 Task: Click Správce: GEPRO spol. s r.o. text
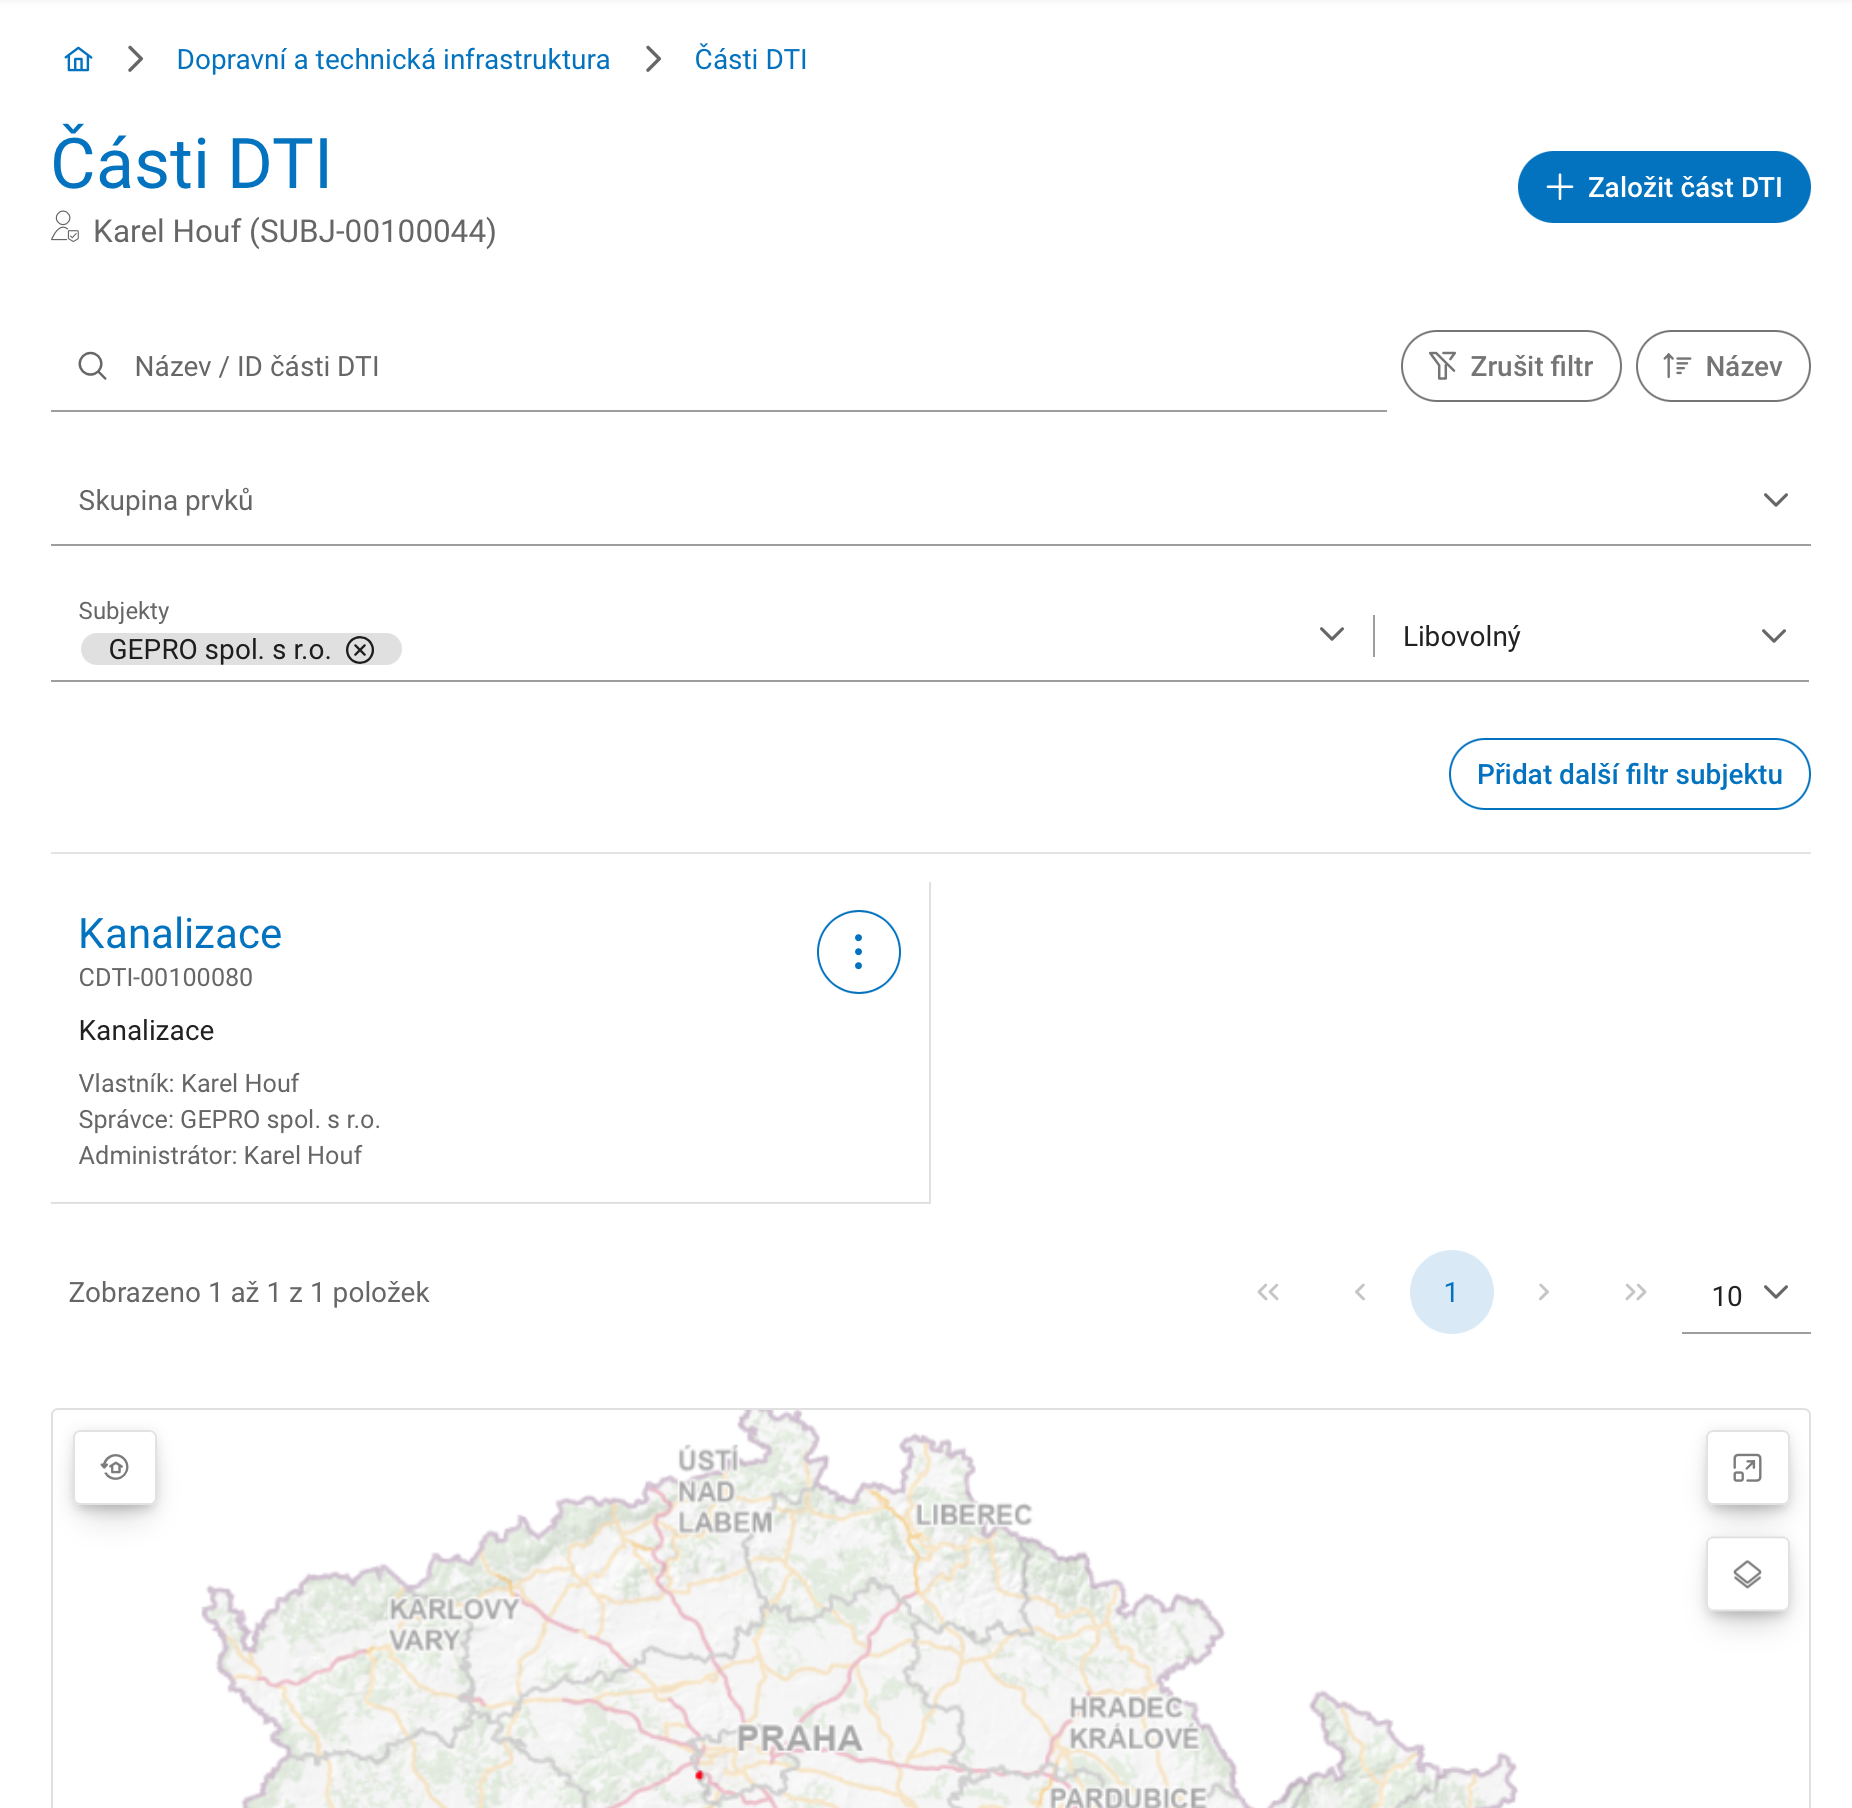[229, 1119]
